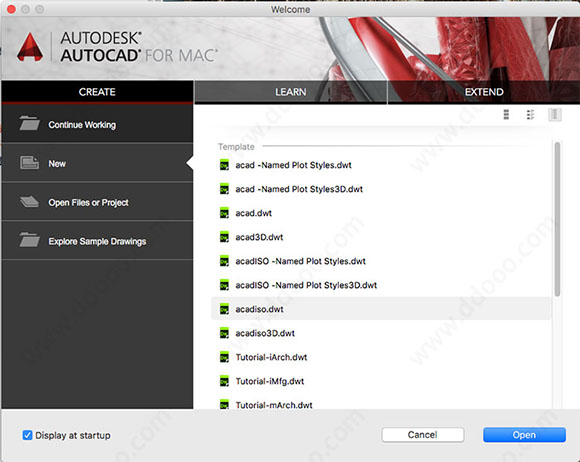Click the Explore Sample Drawings folder icon
The image size is (580, 462).
tap(29, 240)
